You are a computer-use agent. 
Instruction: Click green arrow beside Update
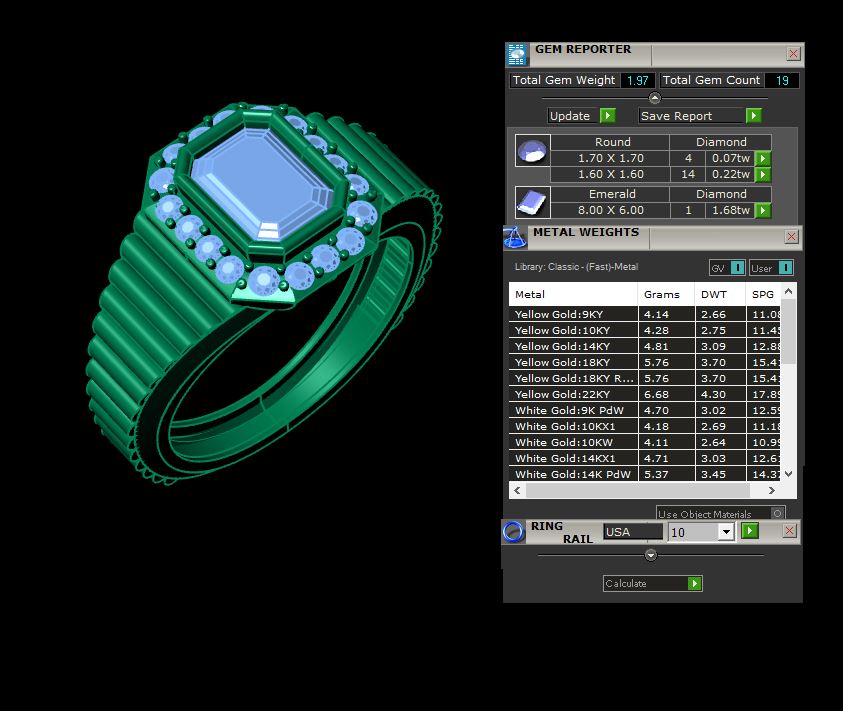point(608,116)
